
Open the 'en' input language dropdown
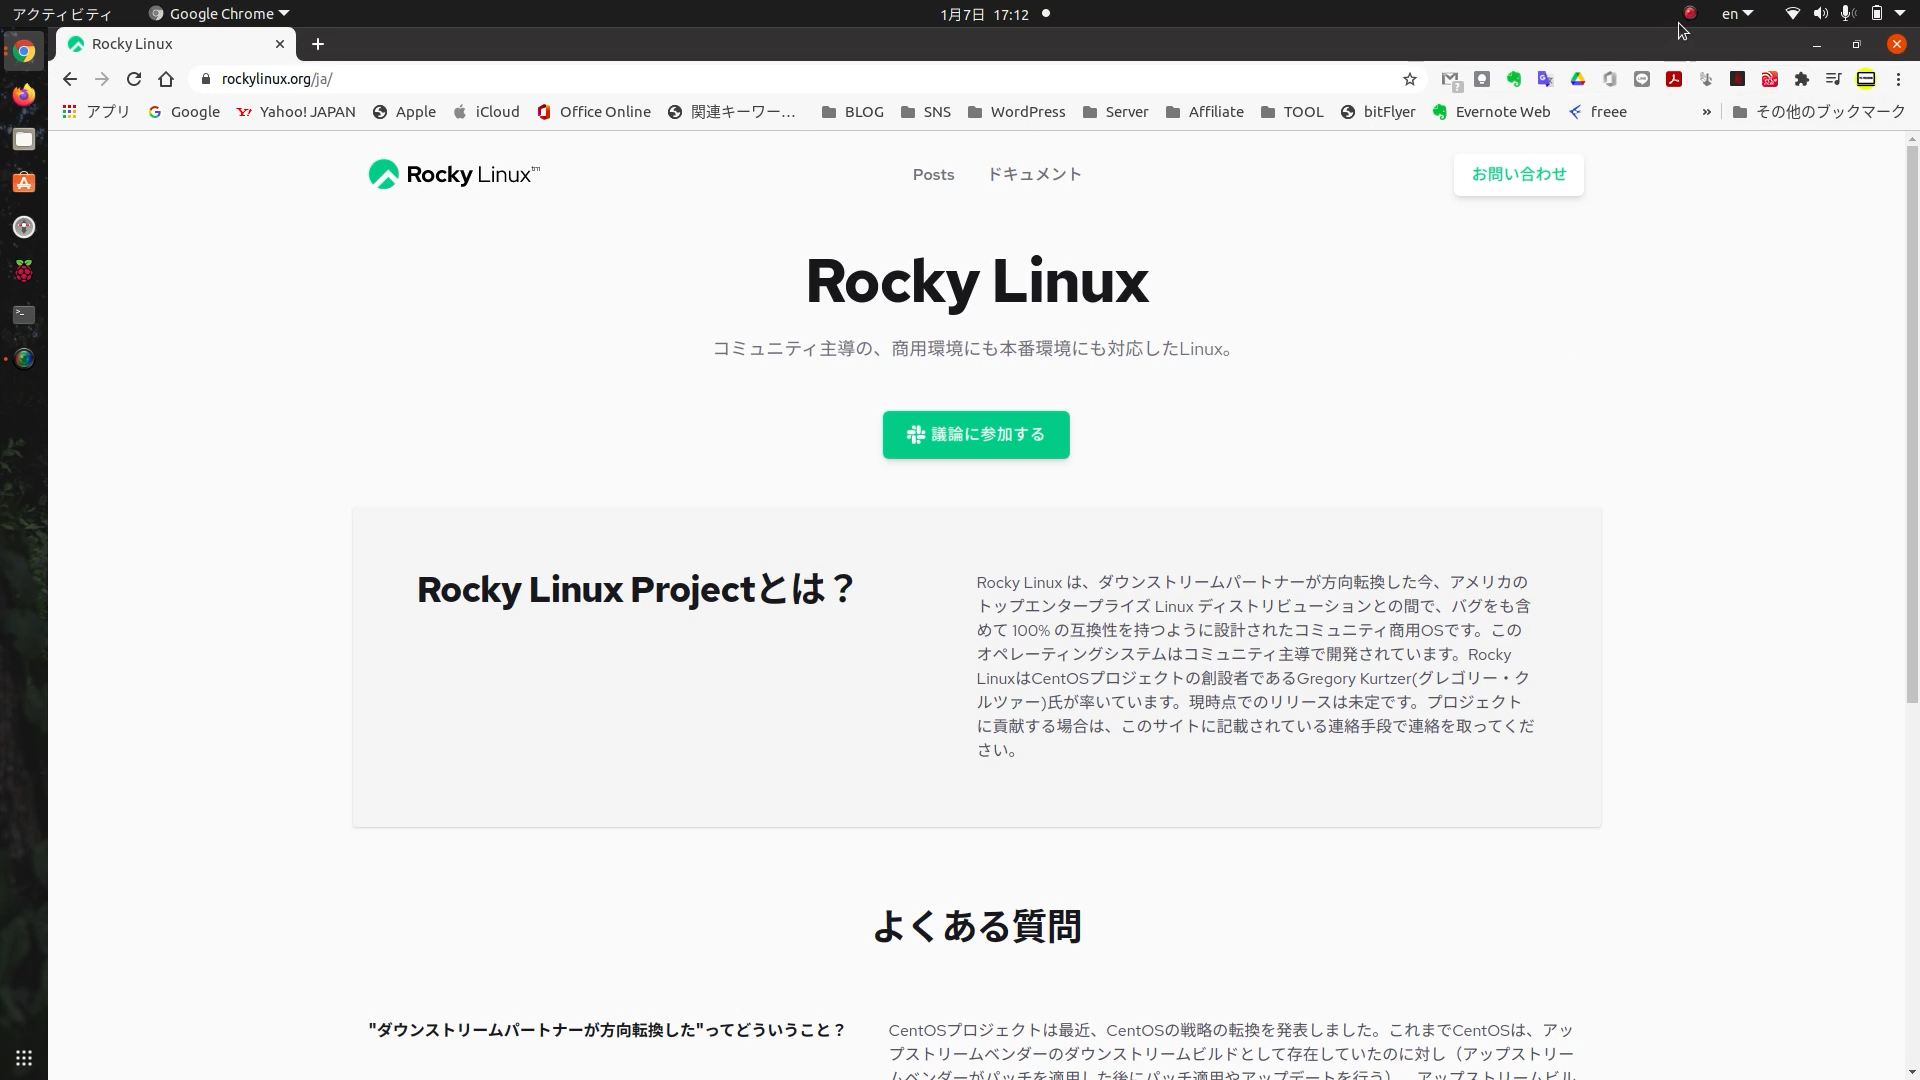coord(1737,14)
